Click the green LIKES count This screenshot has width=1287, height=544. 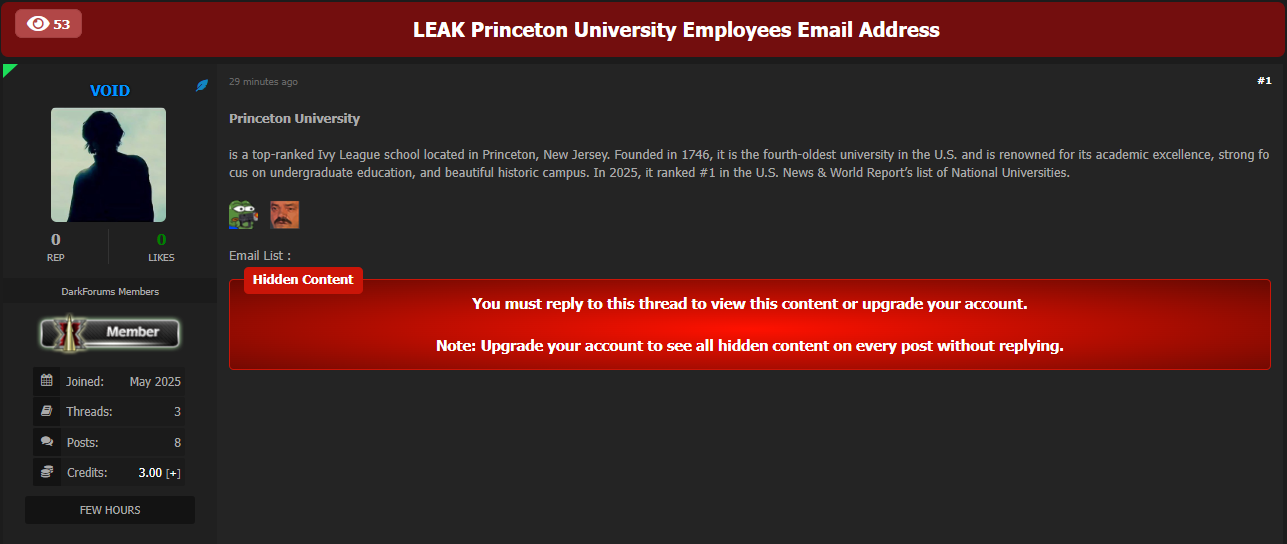(x=161, y=240)
